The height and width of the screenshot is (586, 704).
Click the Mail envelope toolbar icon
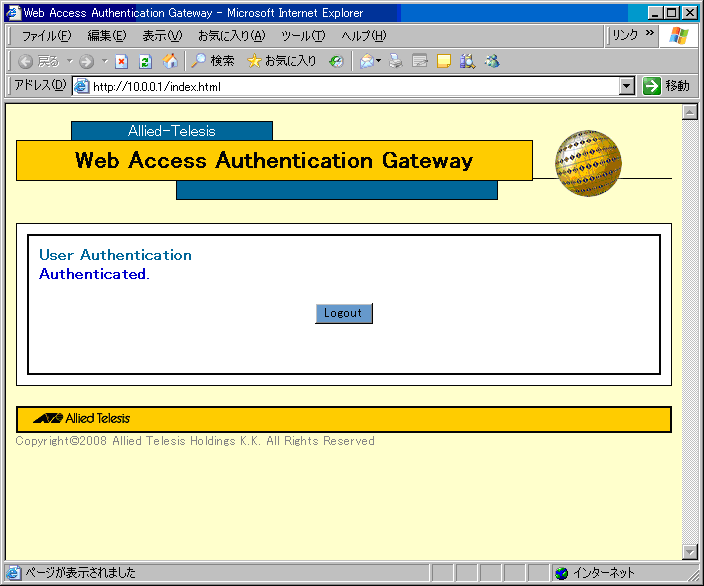pos(367,61)
